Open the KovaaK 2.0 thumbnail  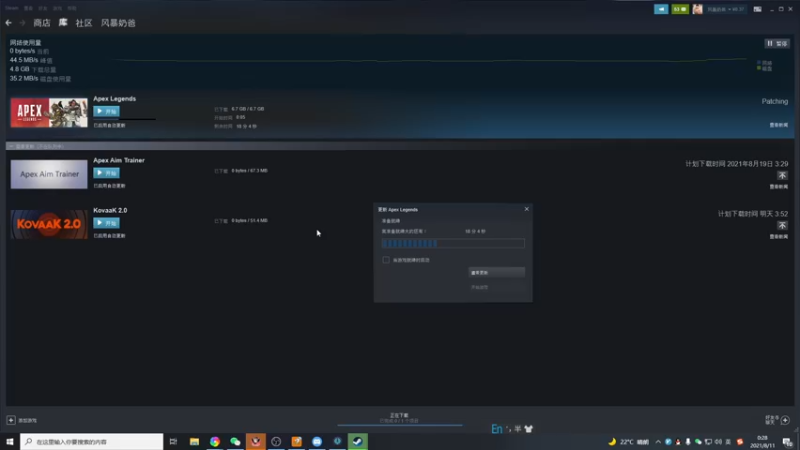49,224
